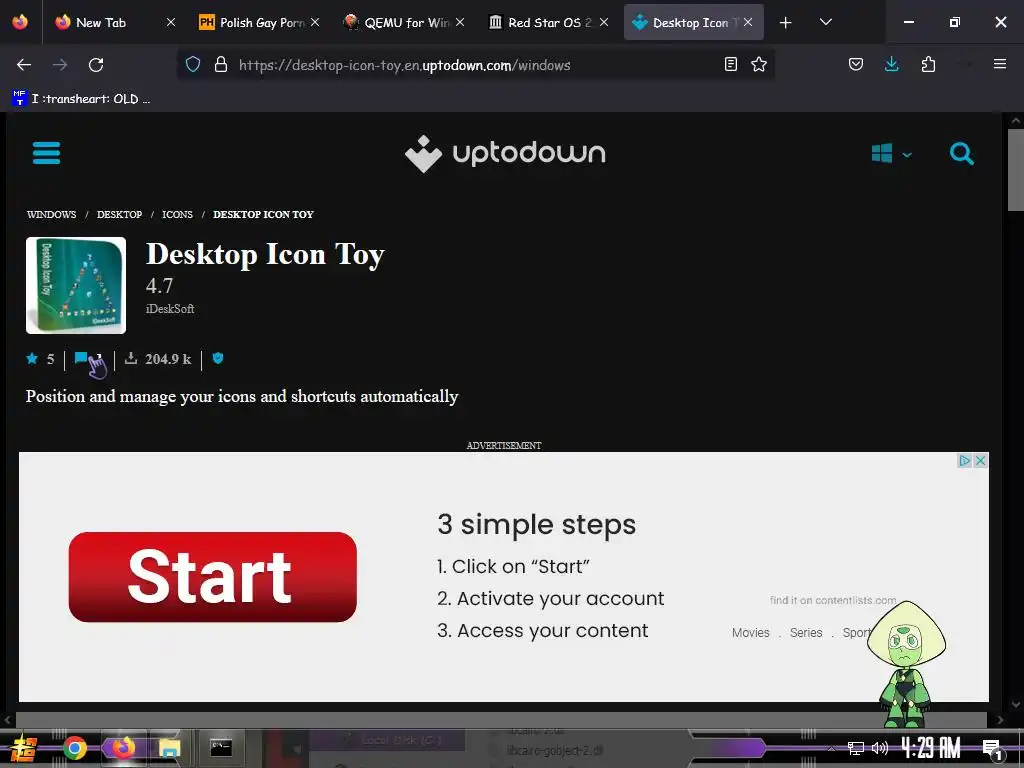The height and width of the screenshot is (768, 1024).
Task: Click the DESKTOP breadcrumb link
Action: pyautogui.click(x=120, y=214)
